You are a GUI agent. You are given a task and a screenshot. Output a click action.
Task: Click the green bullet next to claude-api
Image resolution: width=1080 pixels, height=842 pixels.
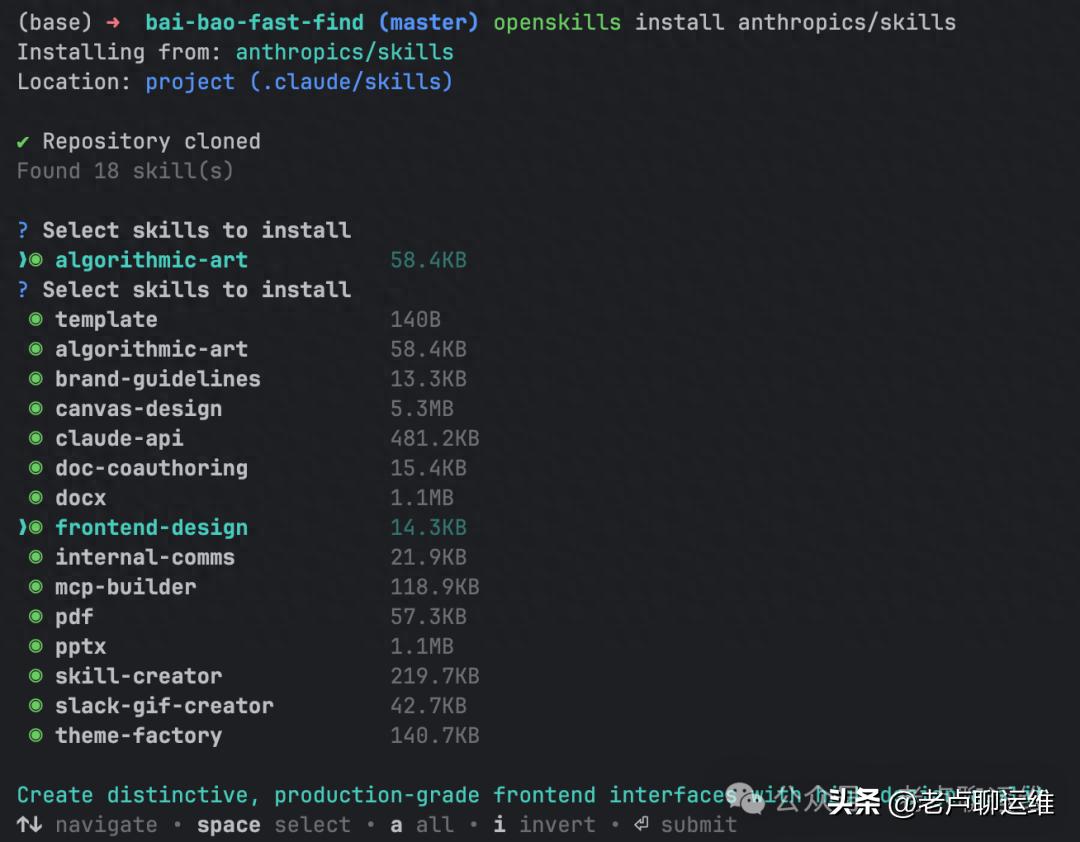[x=36, y=439]
